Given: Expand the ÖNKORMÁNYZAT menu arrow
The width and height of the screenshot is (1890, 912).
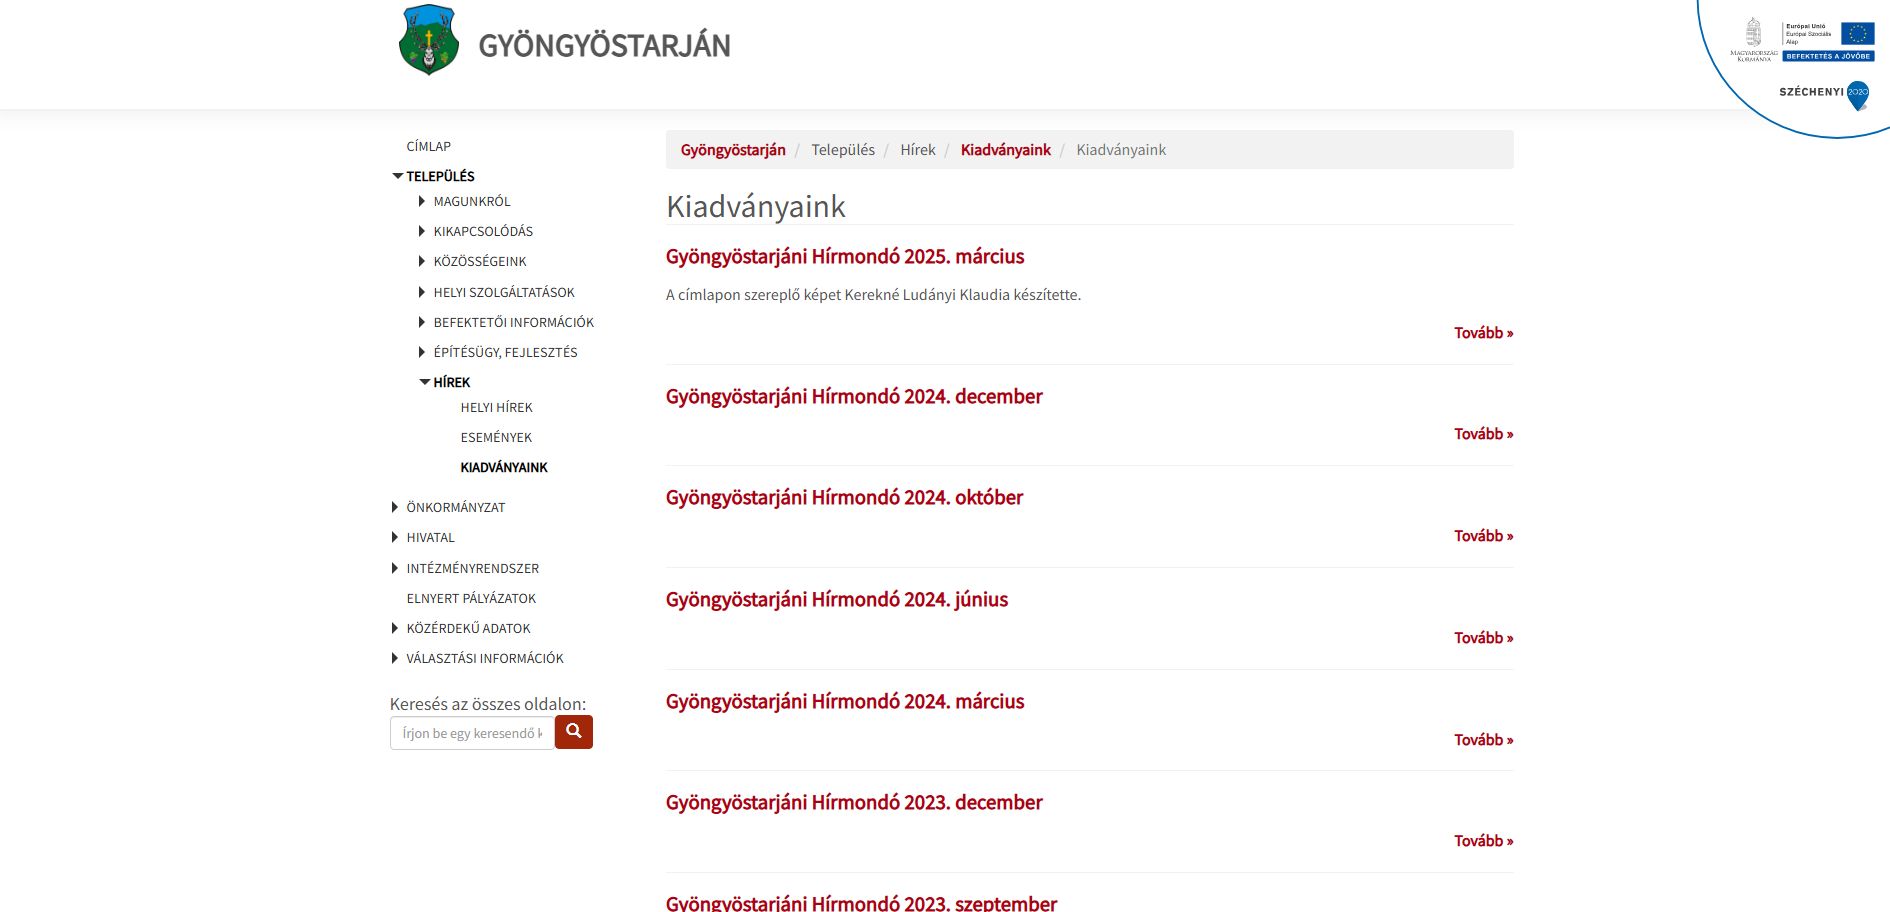Looking at the screenshot, I should click(395, 507).
